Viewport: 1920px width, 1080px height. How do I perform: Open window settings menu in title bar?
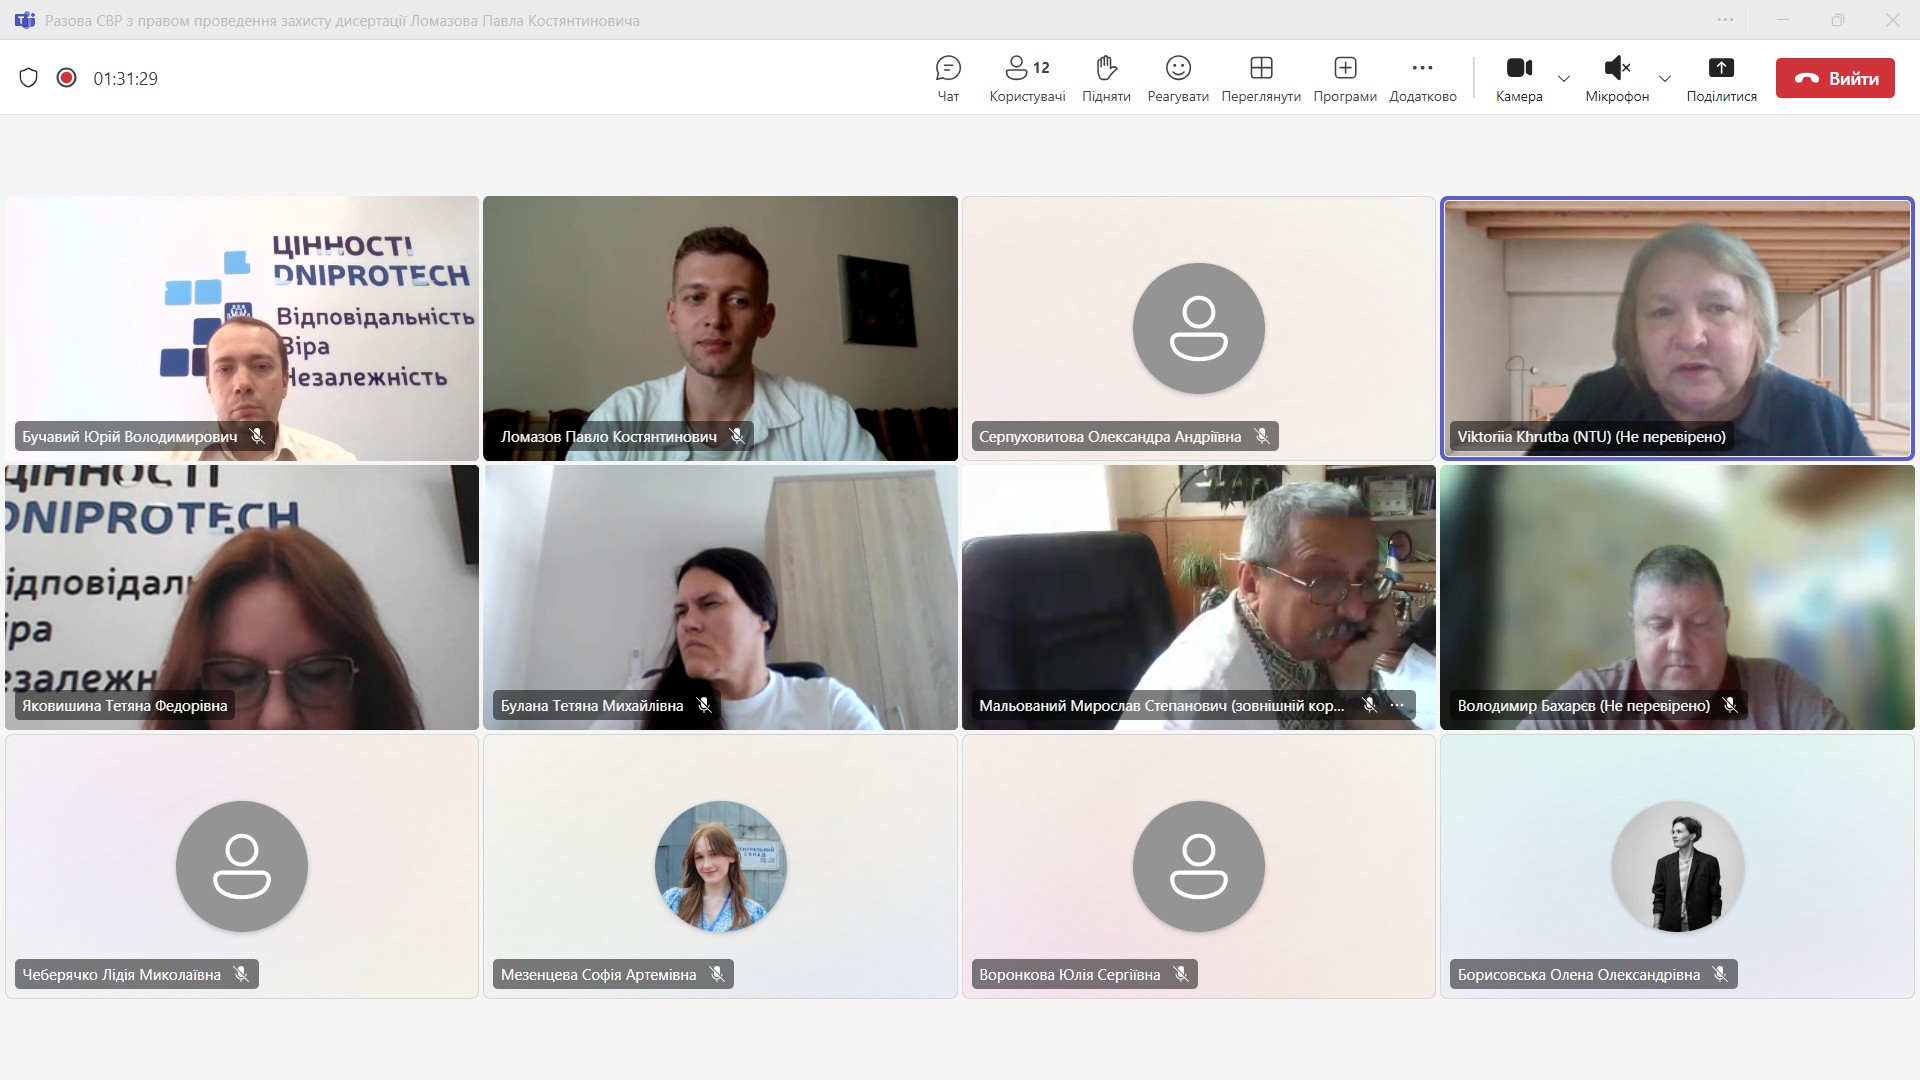click(1726, 20)
